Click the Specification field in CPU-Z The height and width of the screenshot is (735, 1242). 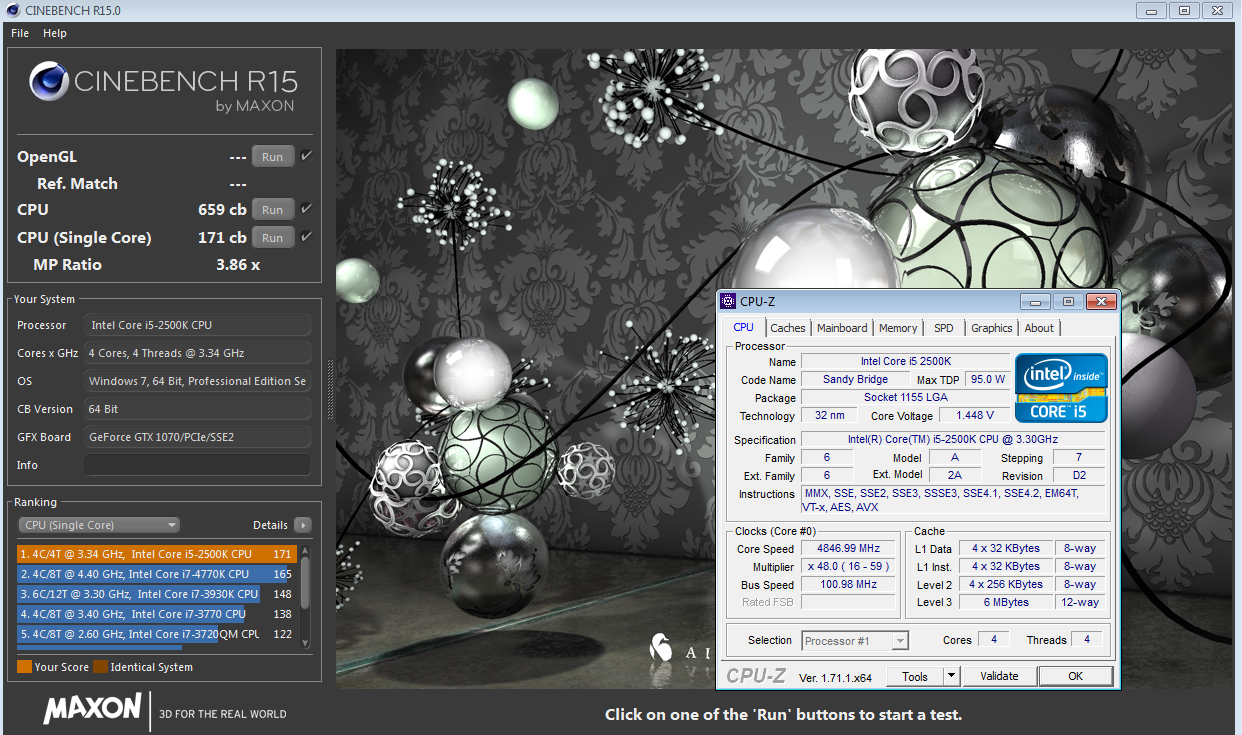point(953,440)
